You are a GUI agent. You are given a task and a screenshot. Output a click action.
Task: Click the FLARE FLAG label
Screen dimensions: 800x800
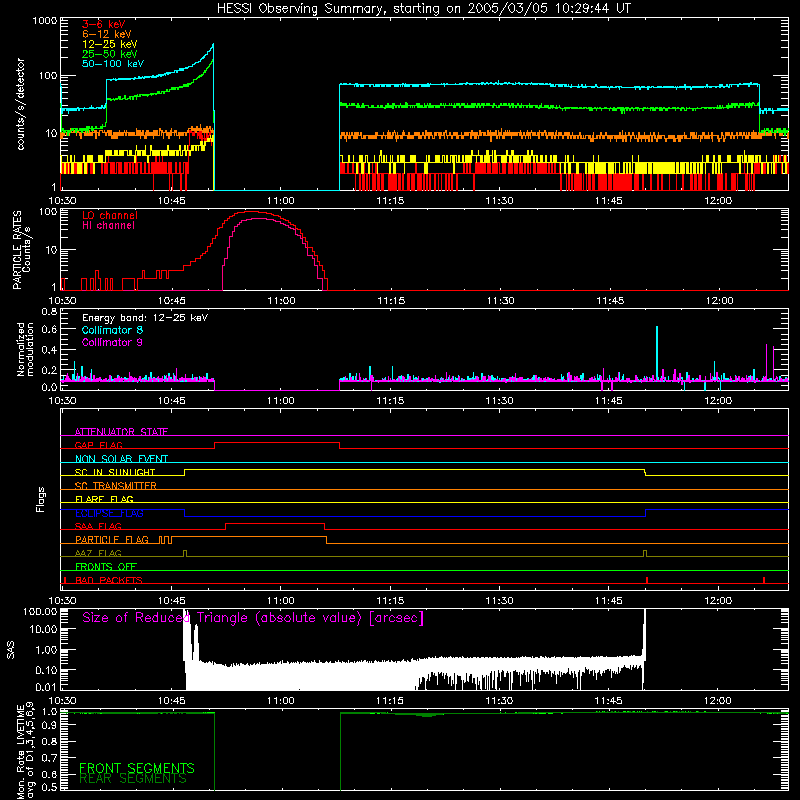coord(104,499)
